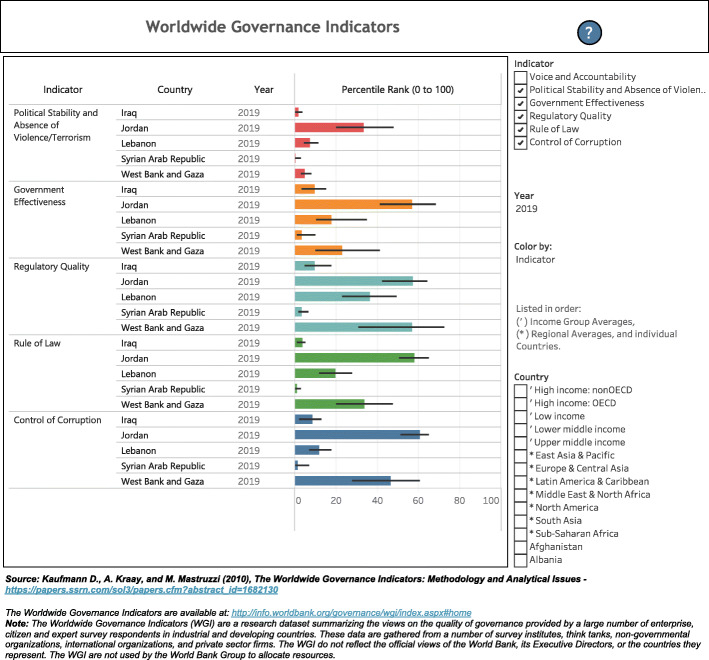Screen dimensions: 709x660
Task: Toggle the Rule of Law checkbox
Action: 520,129
